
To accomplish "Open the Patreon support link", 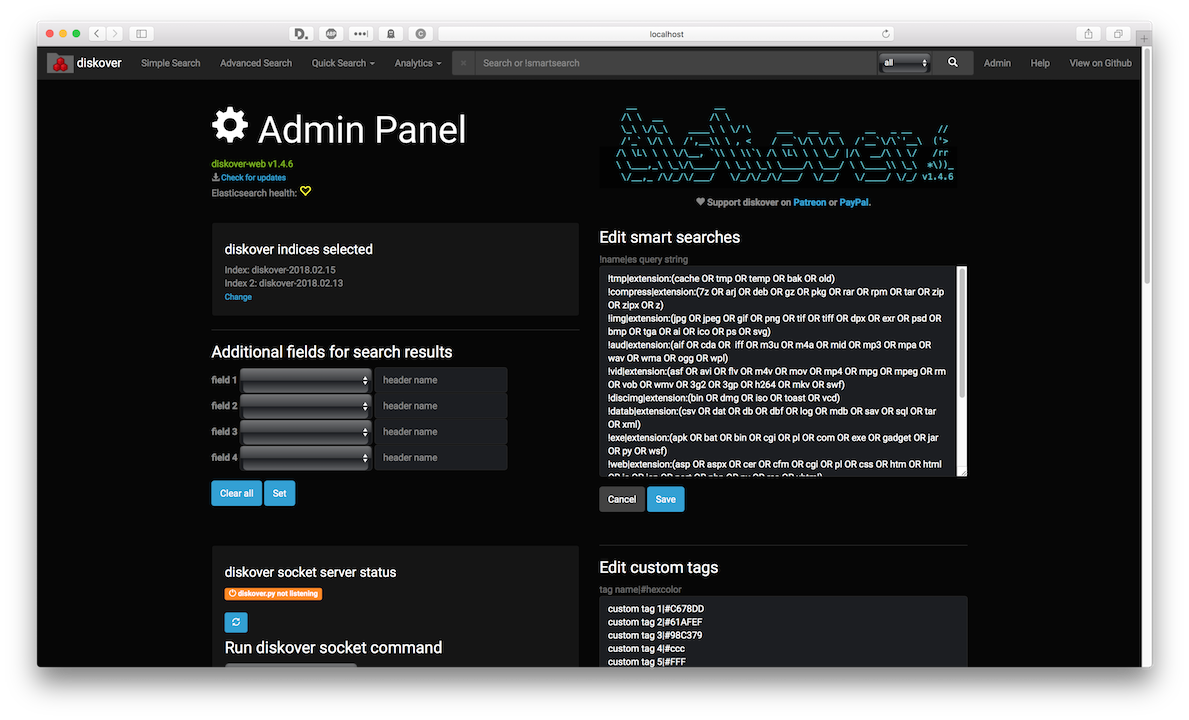I will [809, 202].
